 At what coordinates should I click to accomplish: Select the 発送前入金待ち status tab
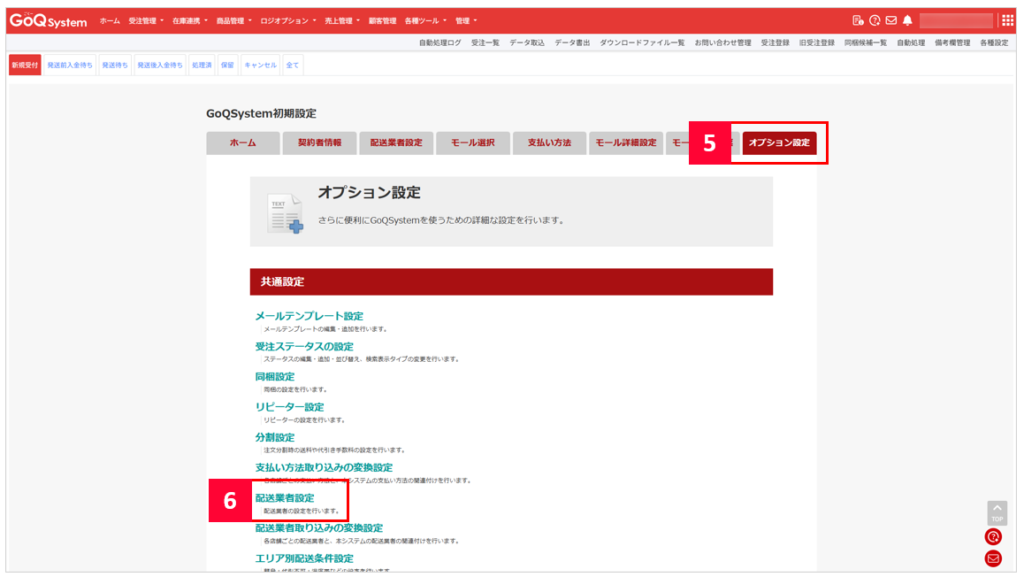pos(70,65)
